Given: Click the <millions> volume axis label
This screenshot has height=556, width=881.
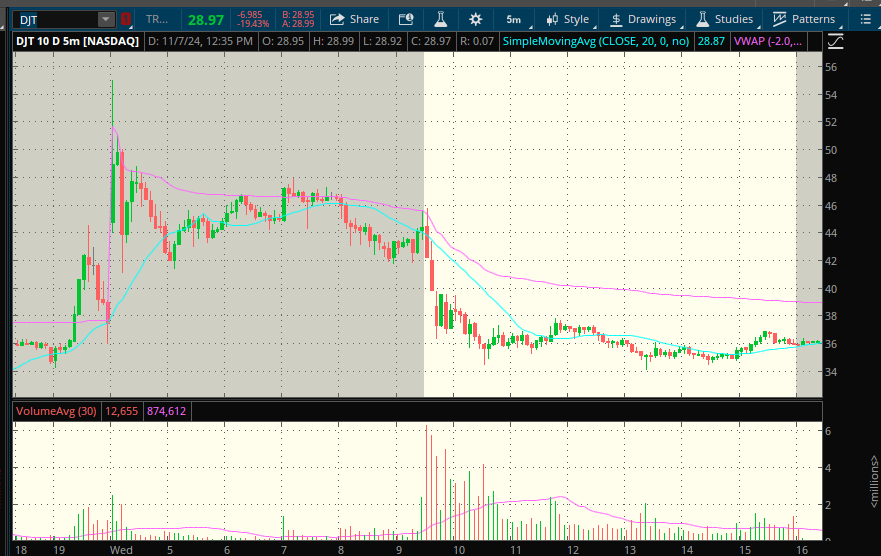Looking at the screenshot, I should point(874,481).
